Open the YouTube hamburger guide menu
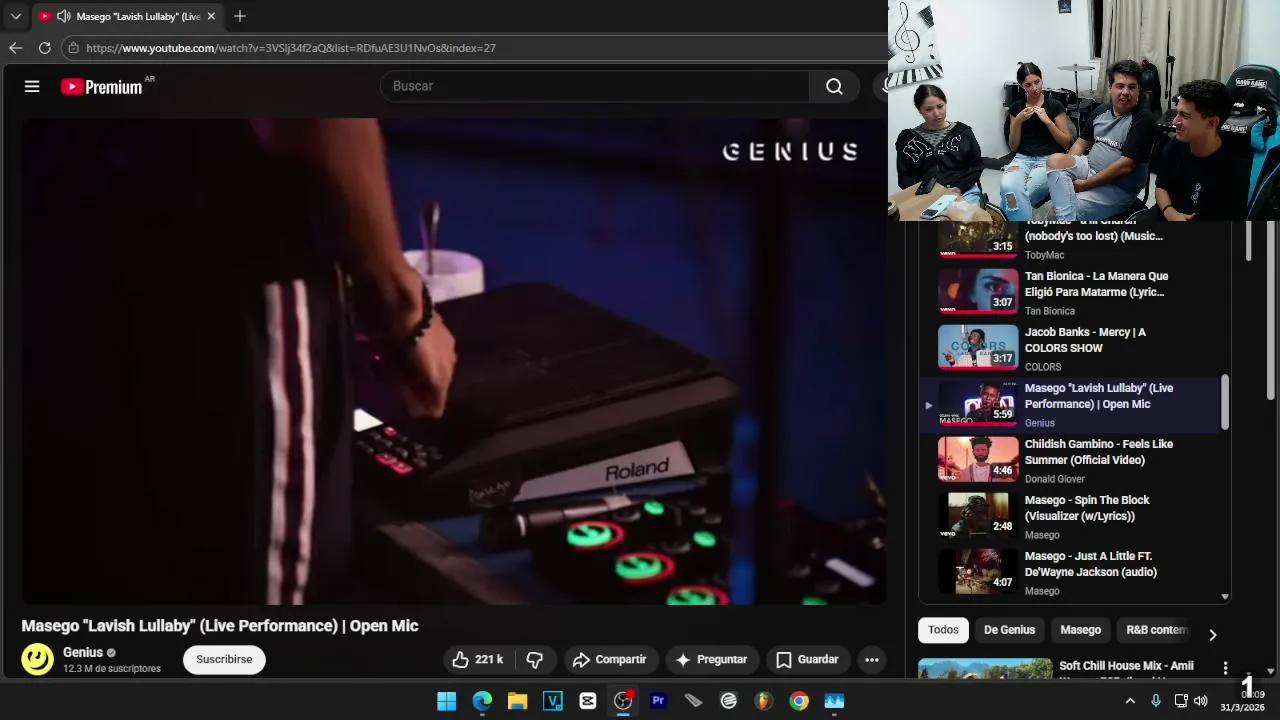The width and height of the screenshot is (1280, 720). click(32, 86)
